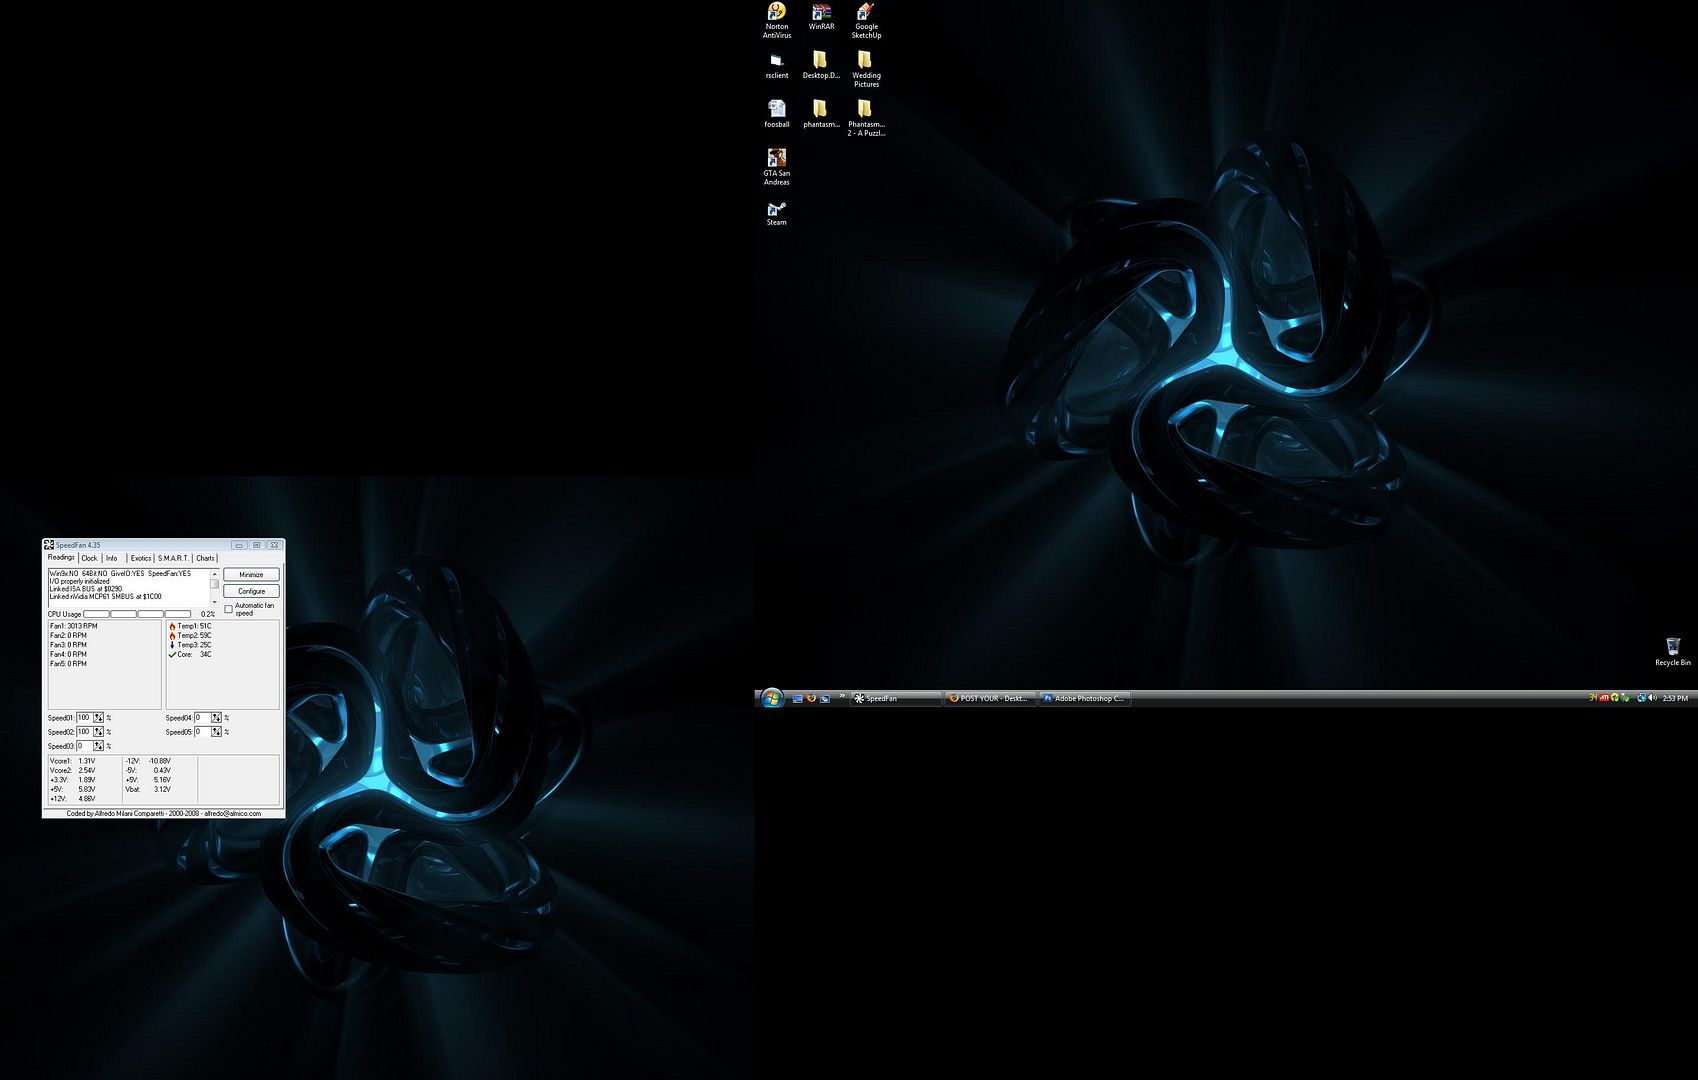Screen dimensions: 1698x1080
Task: Click the Vcore1: 1.31V reading
Action: [72, 761]
